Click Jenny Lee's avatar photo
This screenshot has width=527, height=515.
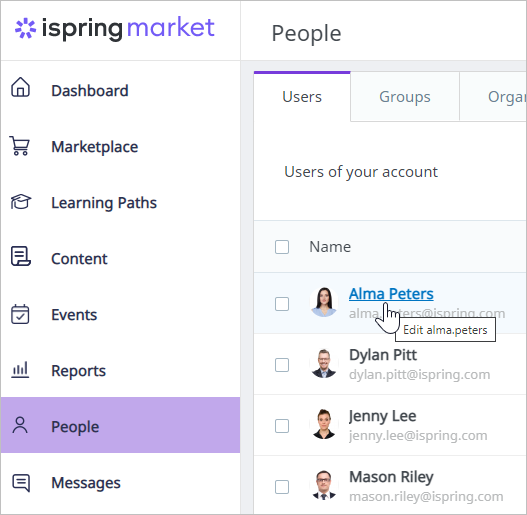(x=324, y=424)
